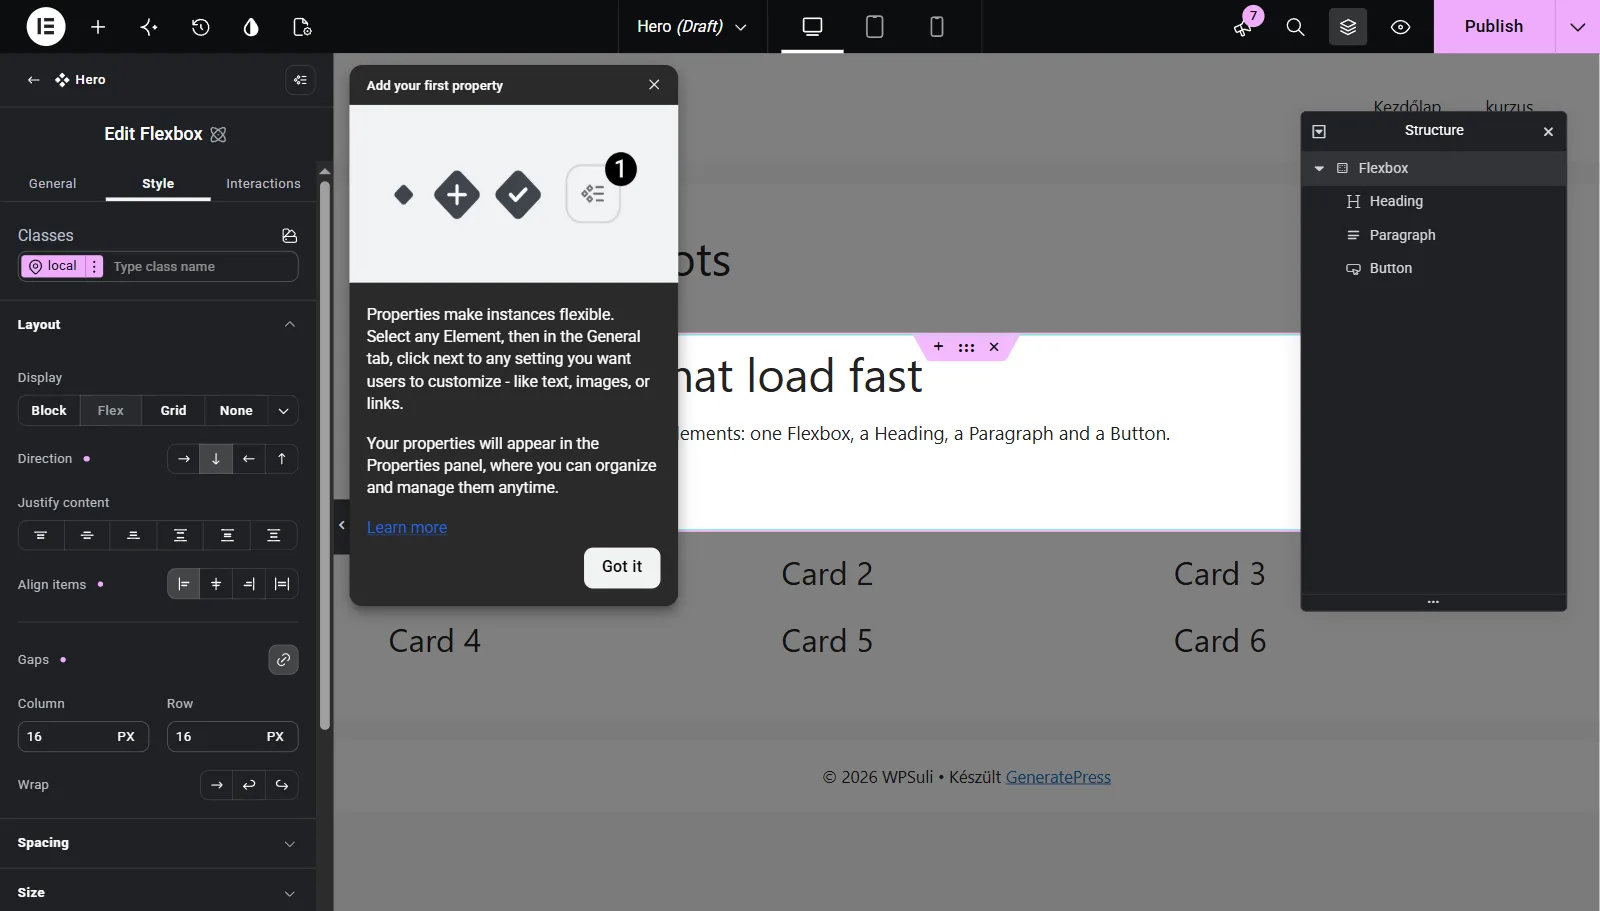Click the Got it button

point(622,567)
